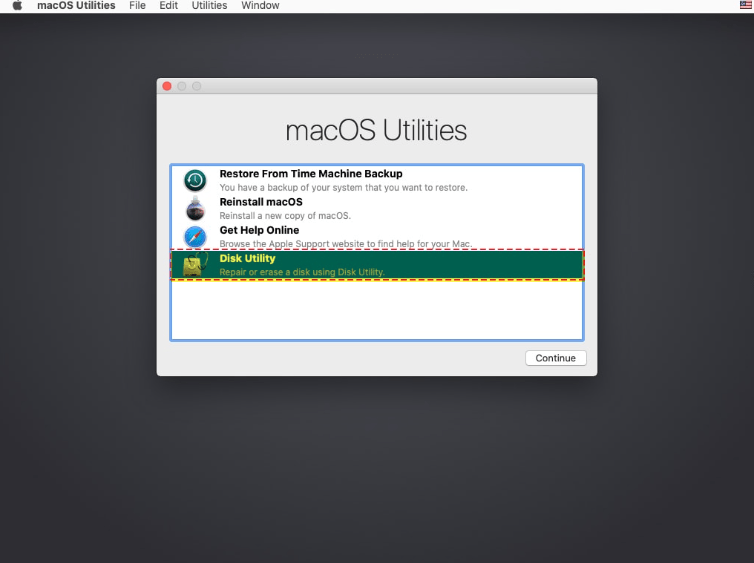
Task: Click the Time Machine clock icon
Action: pos(195,180)
